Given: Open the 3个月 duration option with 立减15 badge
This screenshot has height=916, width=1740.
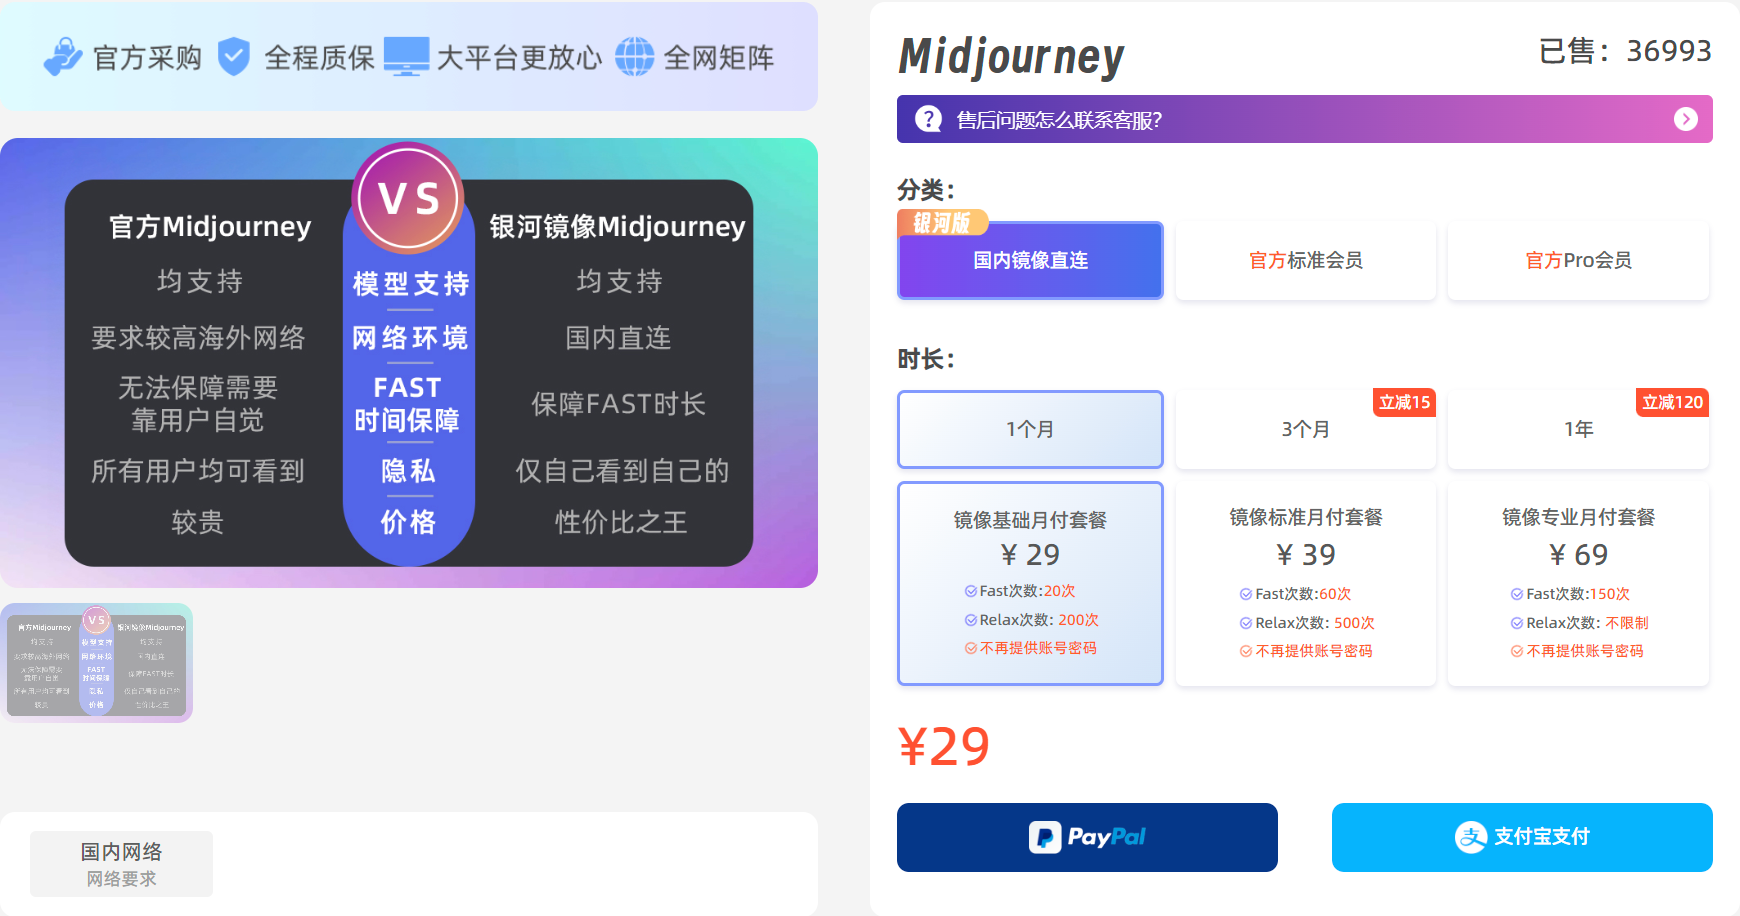Looking at the screenshot, I should 1305,429.
